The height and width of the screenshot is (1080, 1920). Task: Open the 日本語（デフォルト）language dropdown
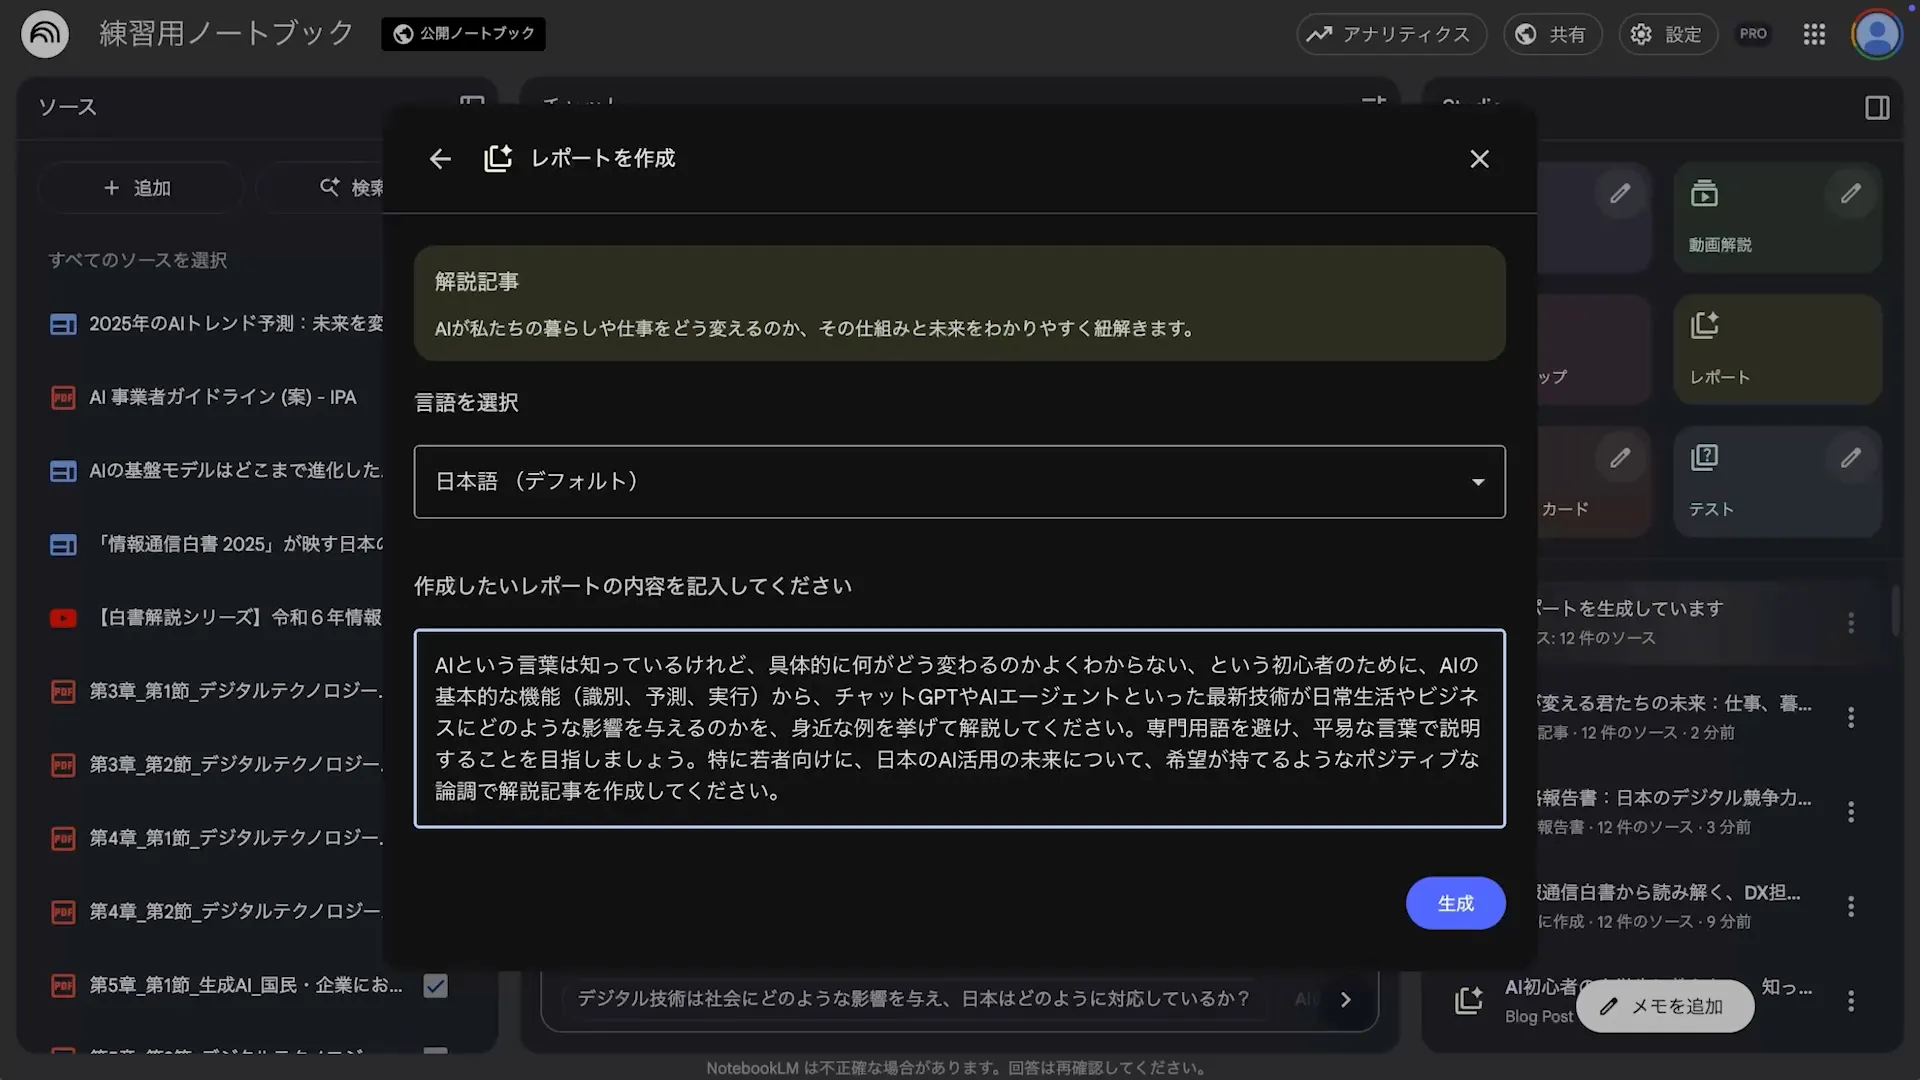tap(959, 481)
